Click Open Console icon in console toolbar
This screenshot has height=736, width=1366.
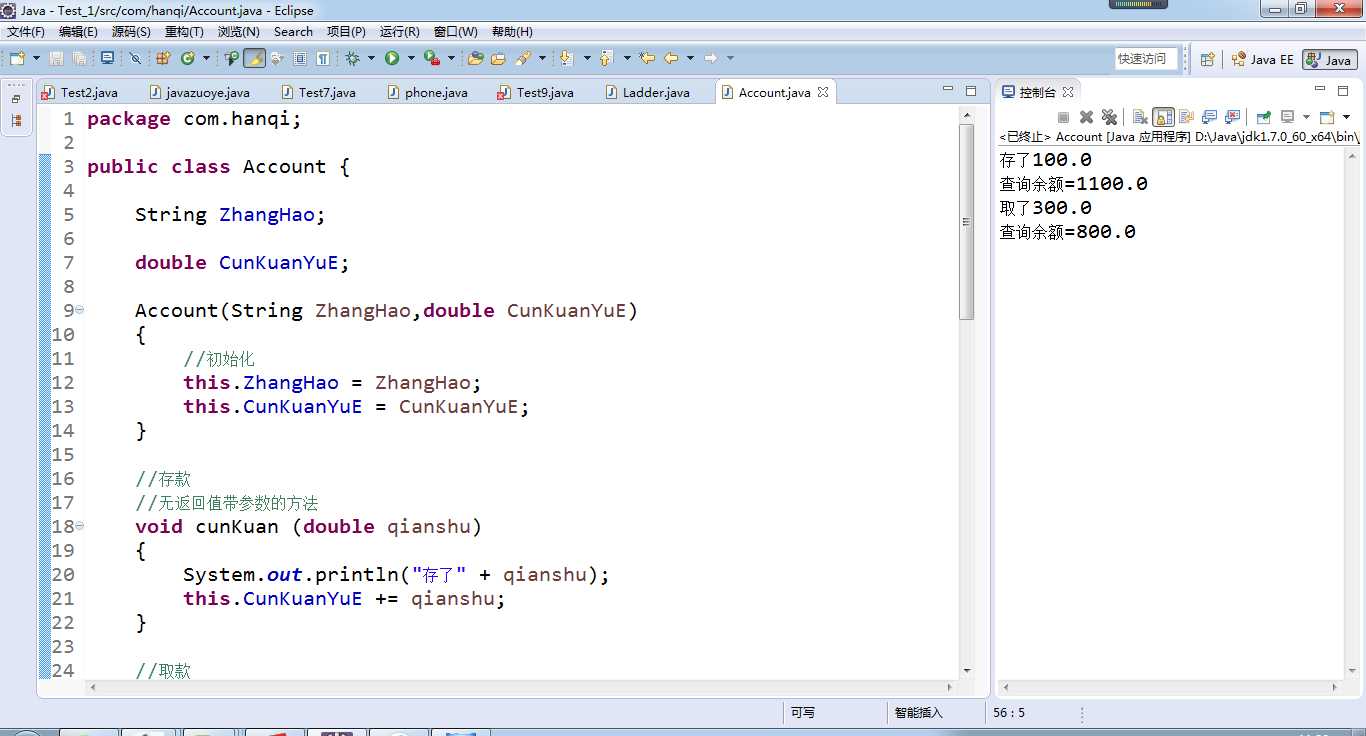point(1326,117)
